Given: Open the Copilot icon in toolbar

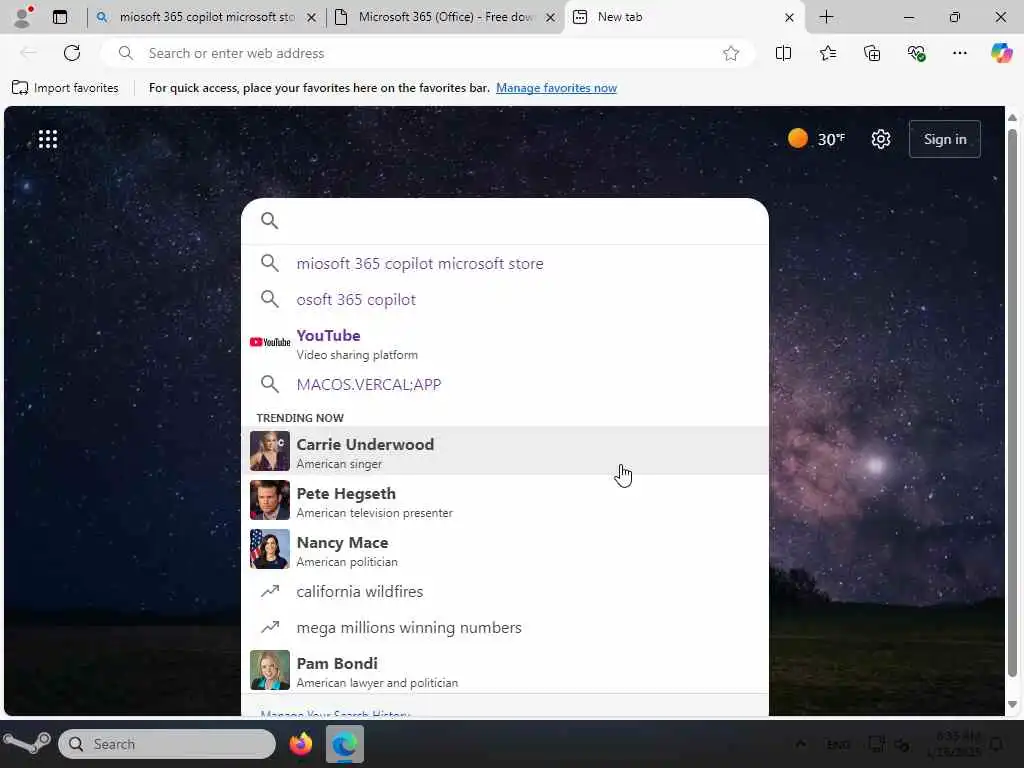Looking at the screenshot, I should [x=1002, y=53].
